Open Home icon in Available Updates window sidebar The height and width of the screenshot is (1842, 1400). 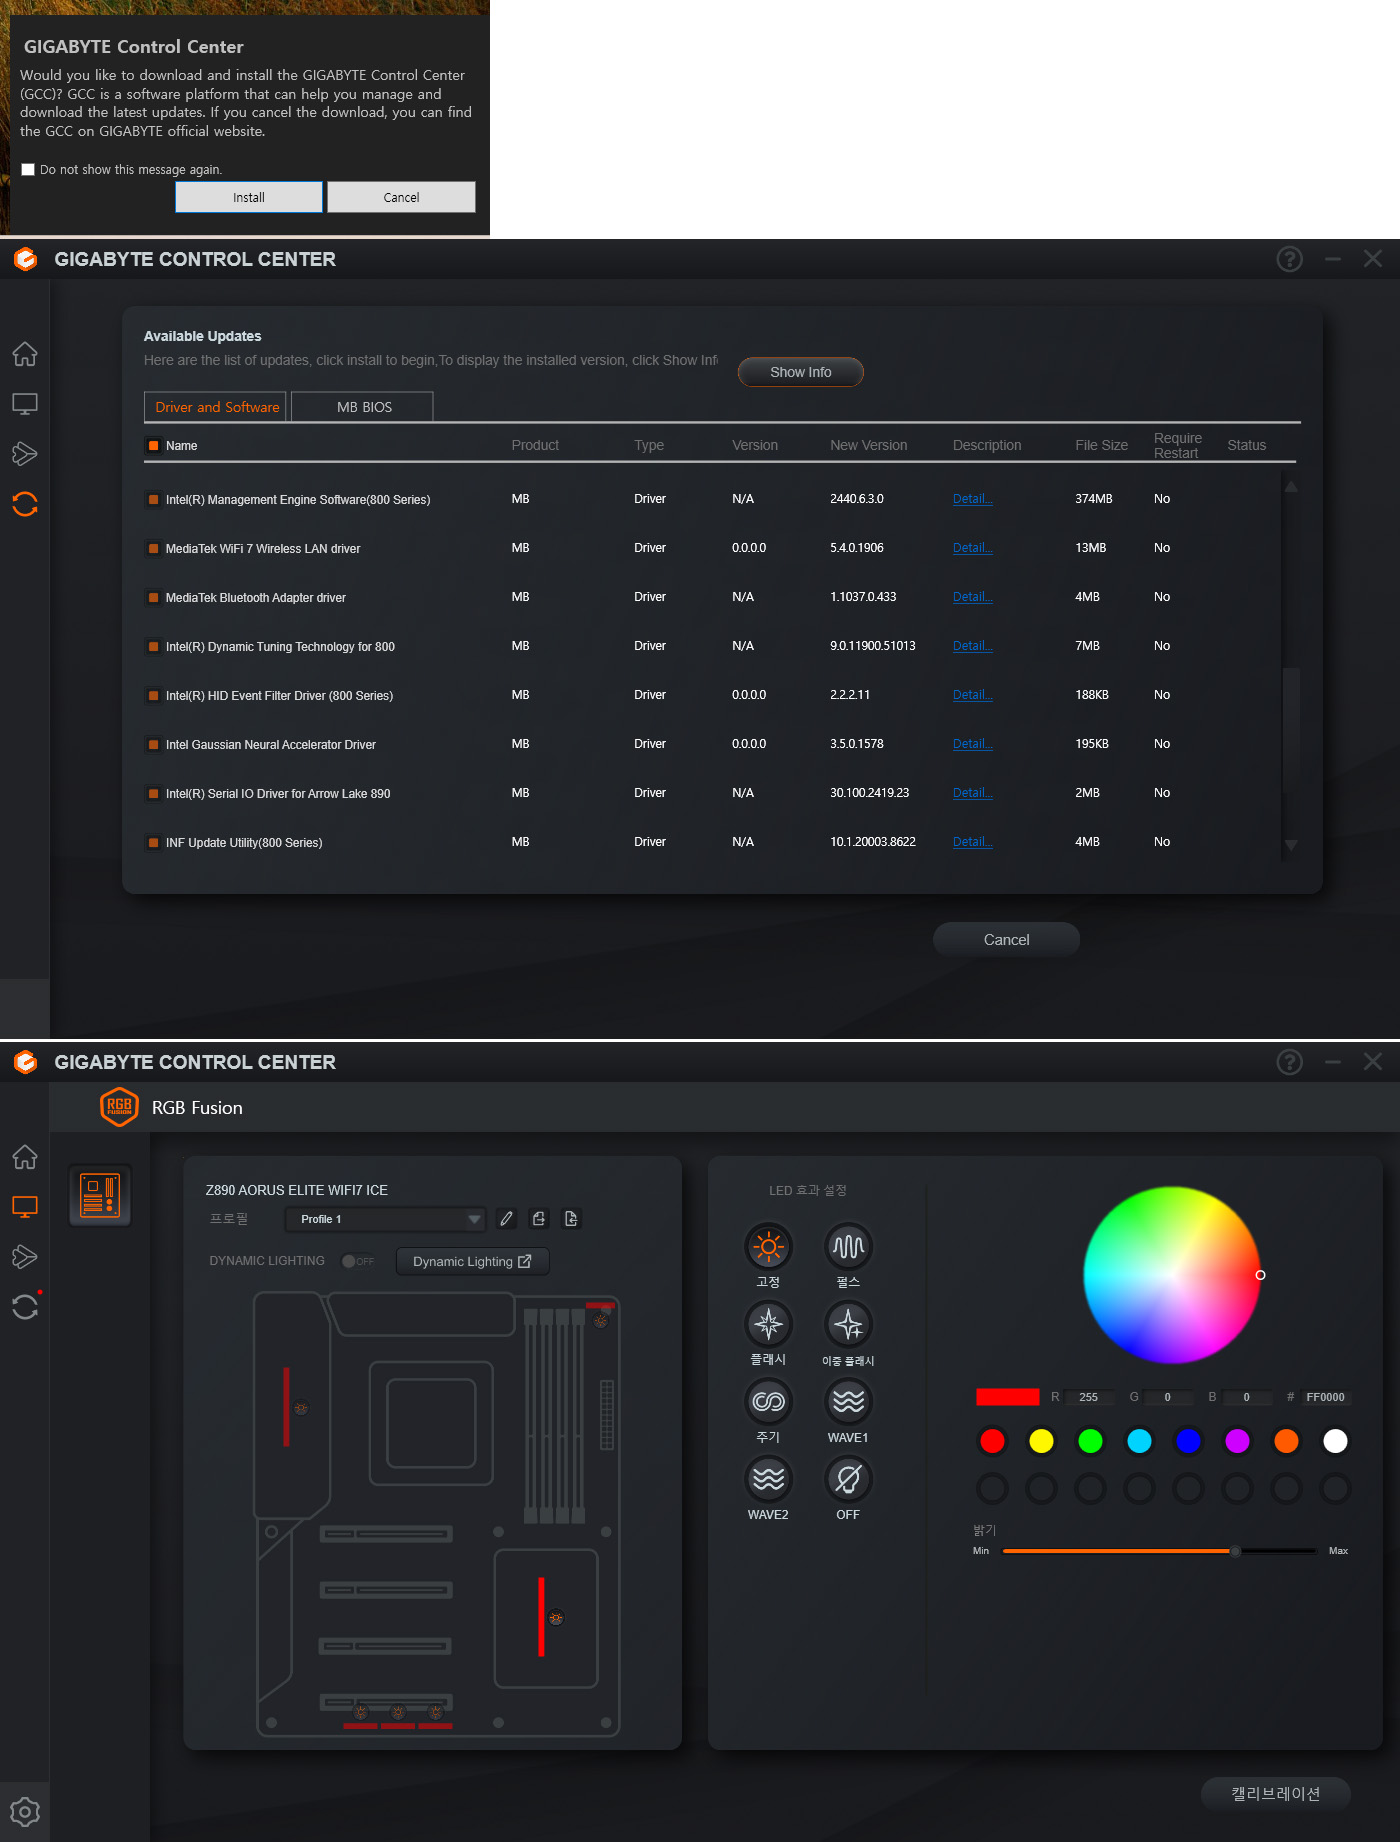[25, 354]
